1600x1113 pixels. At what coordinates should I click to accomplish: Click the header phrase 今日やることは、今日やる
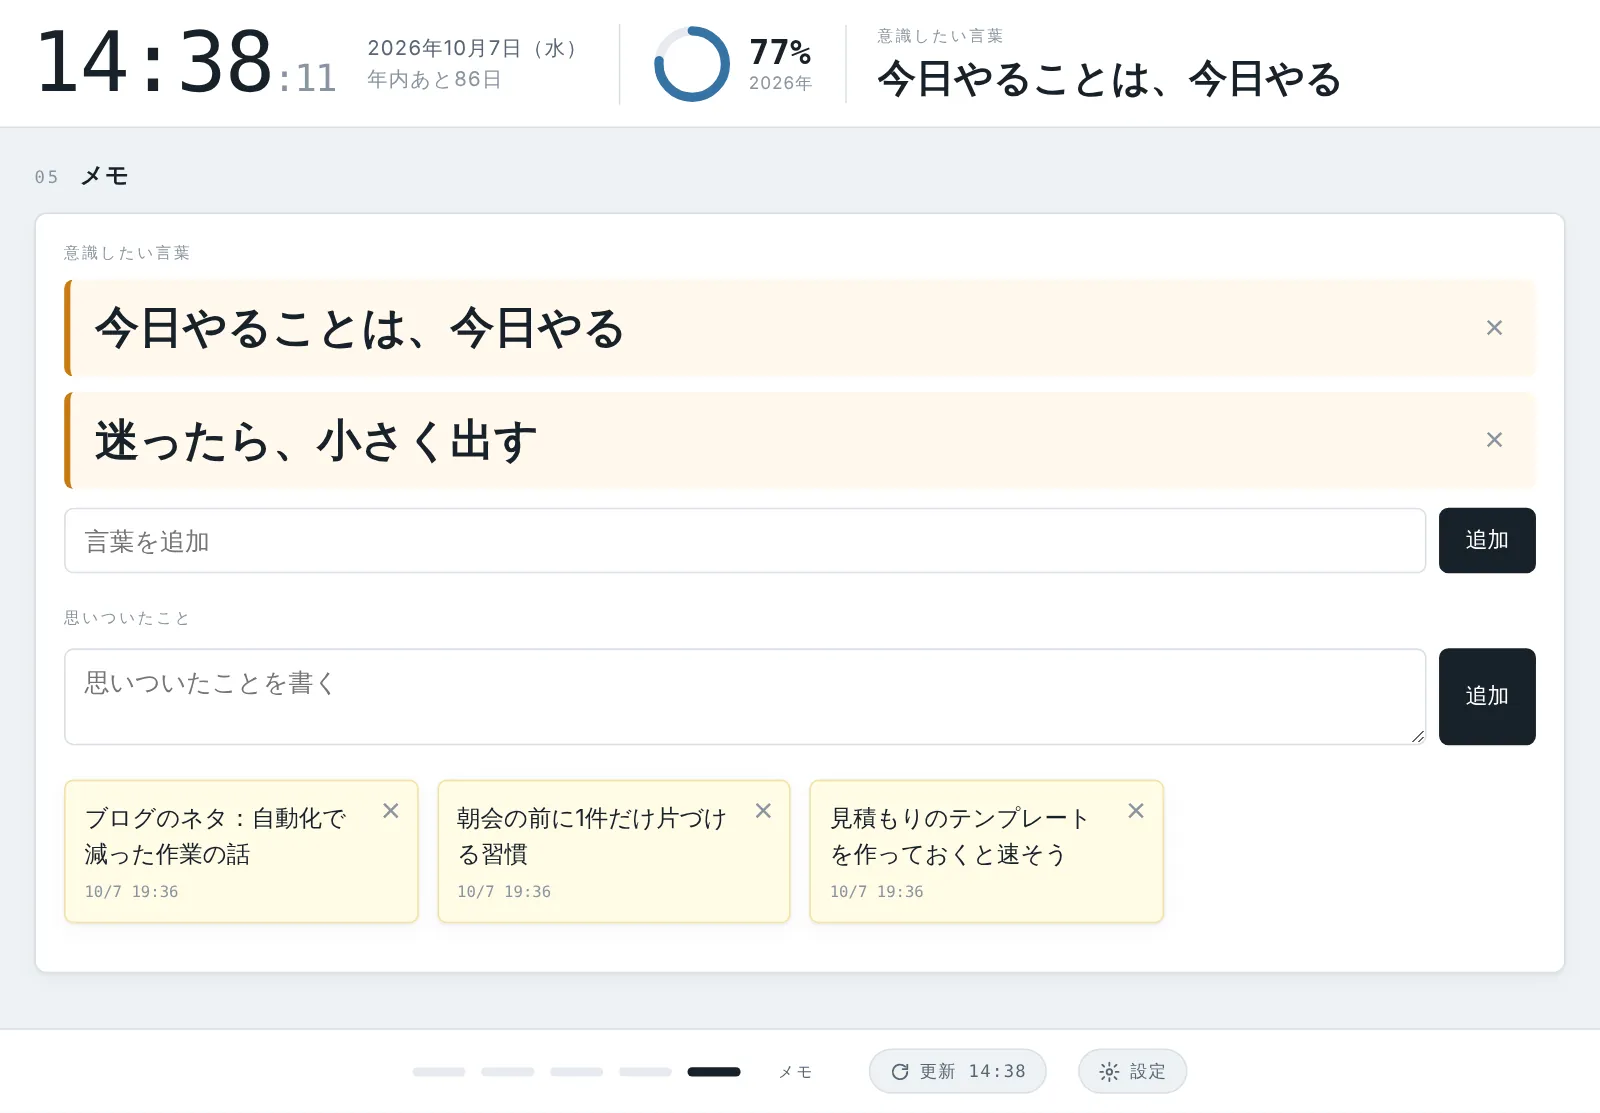[1109, 79]
